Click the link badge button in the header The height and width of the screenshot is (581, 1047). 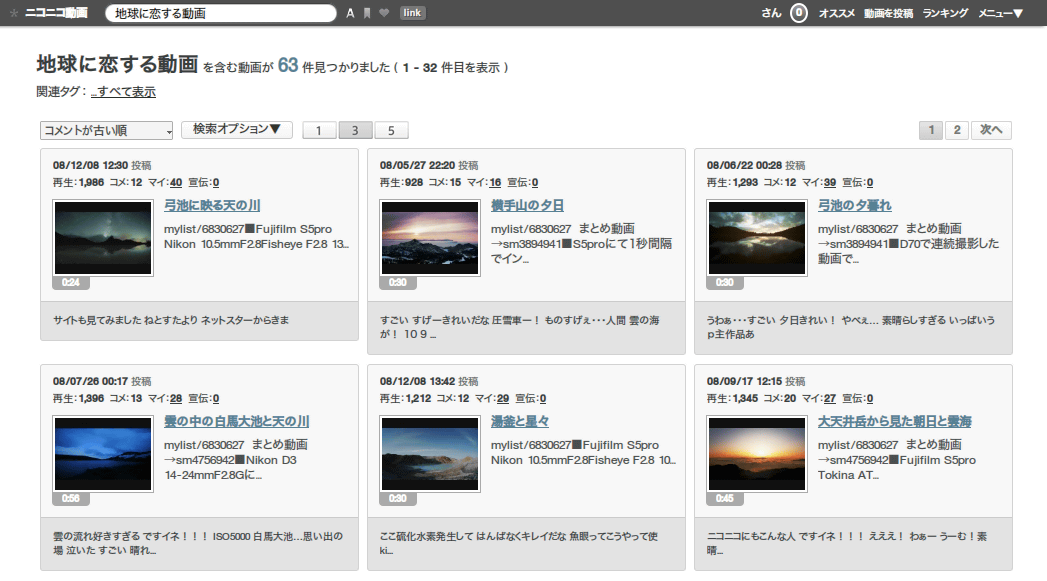coord(412,13)
